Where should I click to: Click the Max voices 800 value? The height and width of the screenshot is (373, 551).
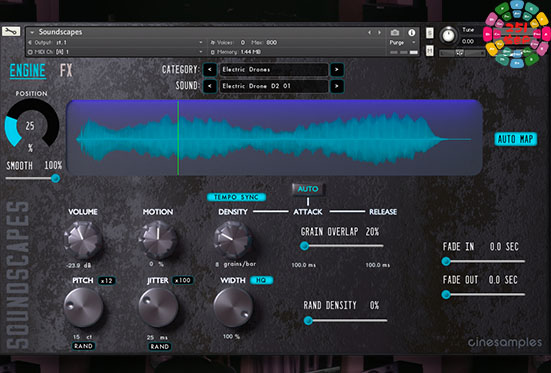[271, 43]
